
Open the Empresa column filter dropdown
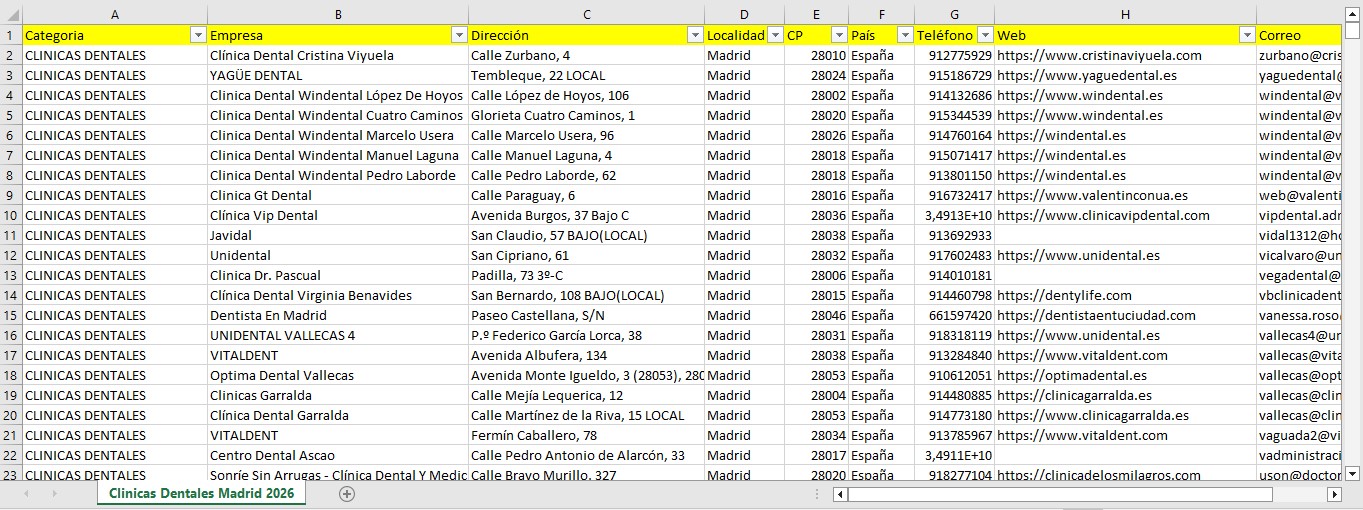[459, 35]
